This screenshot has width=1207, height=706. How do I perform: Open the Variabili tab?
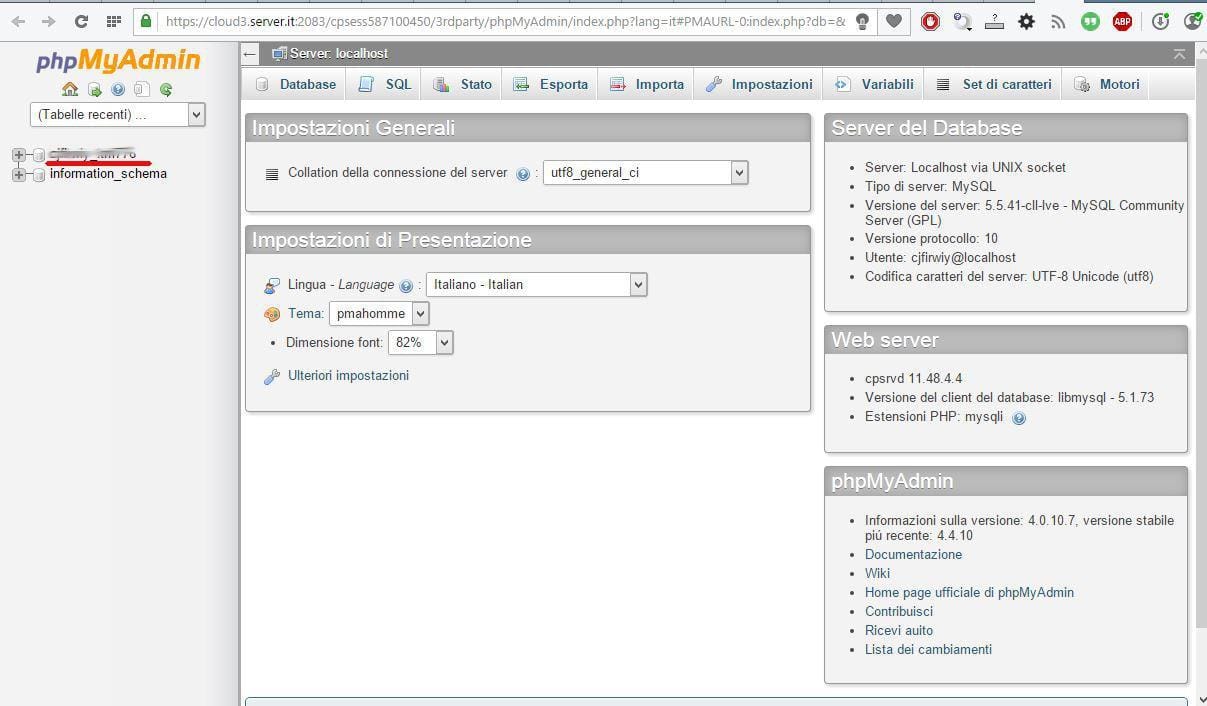click(874, 85)
